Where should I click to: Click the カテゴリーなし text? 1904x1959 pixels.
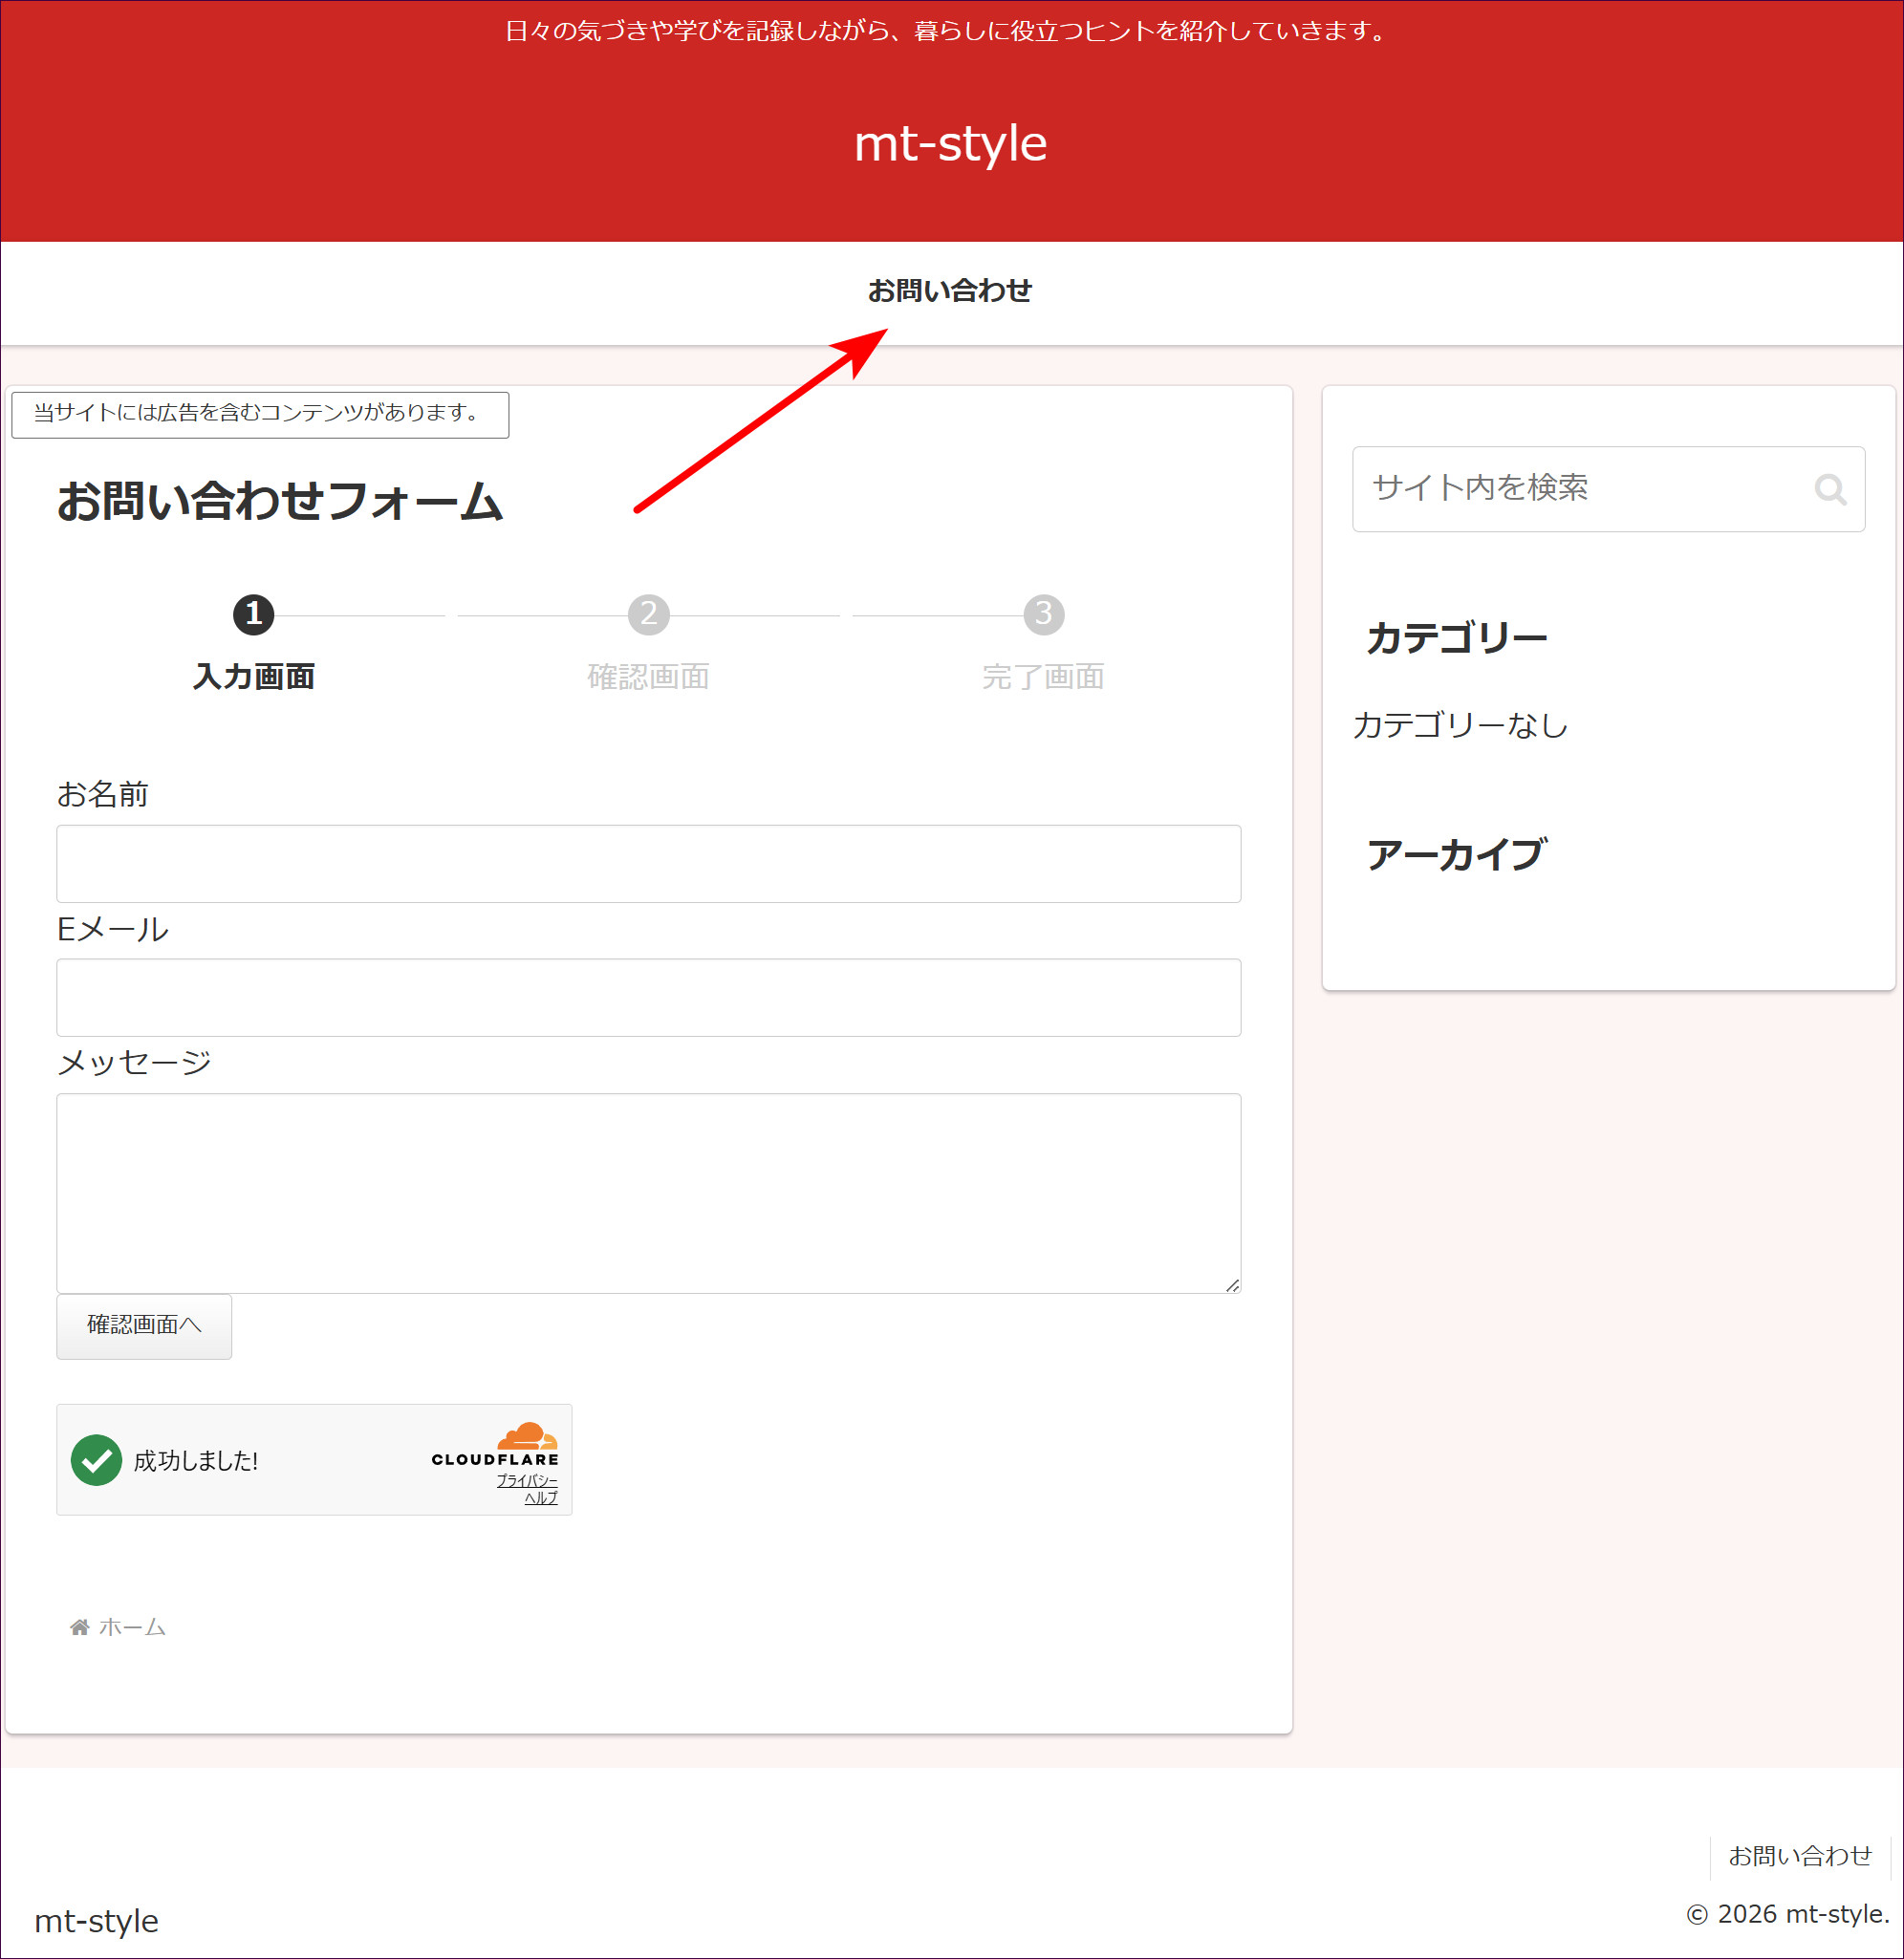1460,725
